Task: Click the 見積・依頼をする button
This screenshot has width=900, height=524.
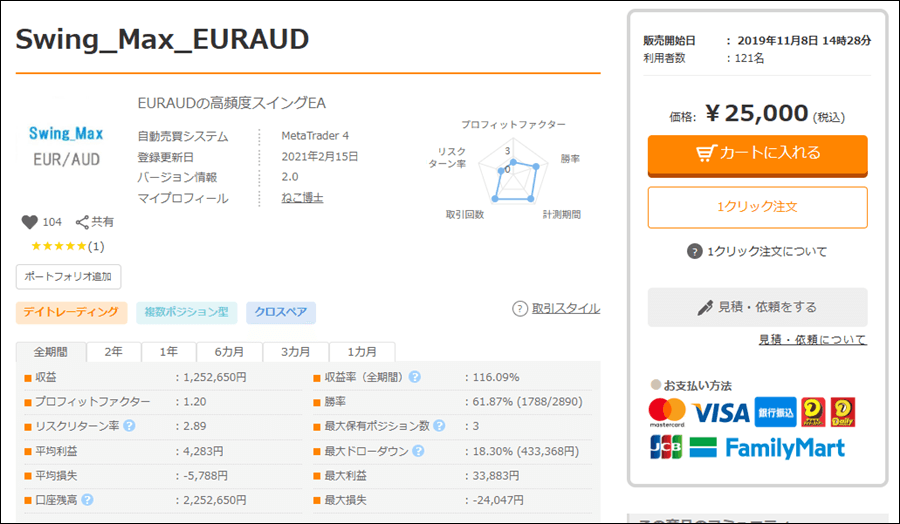Action: pyautogui.click(x=757, y=307)
